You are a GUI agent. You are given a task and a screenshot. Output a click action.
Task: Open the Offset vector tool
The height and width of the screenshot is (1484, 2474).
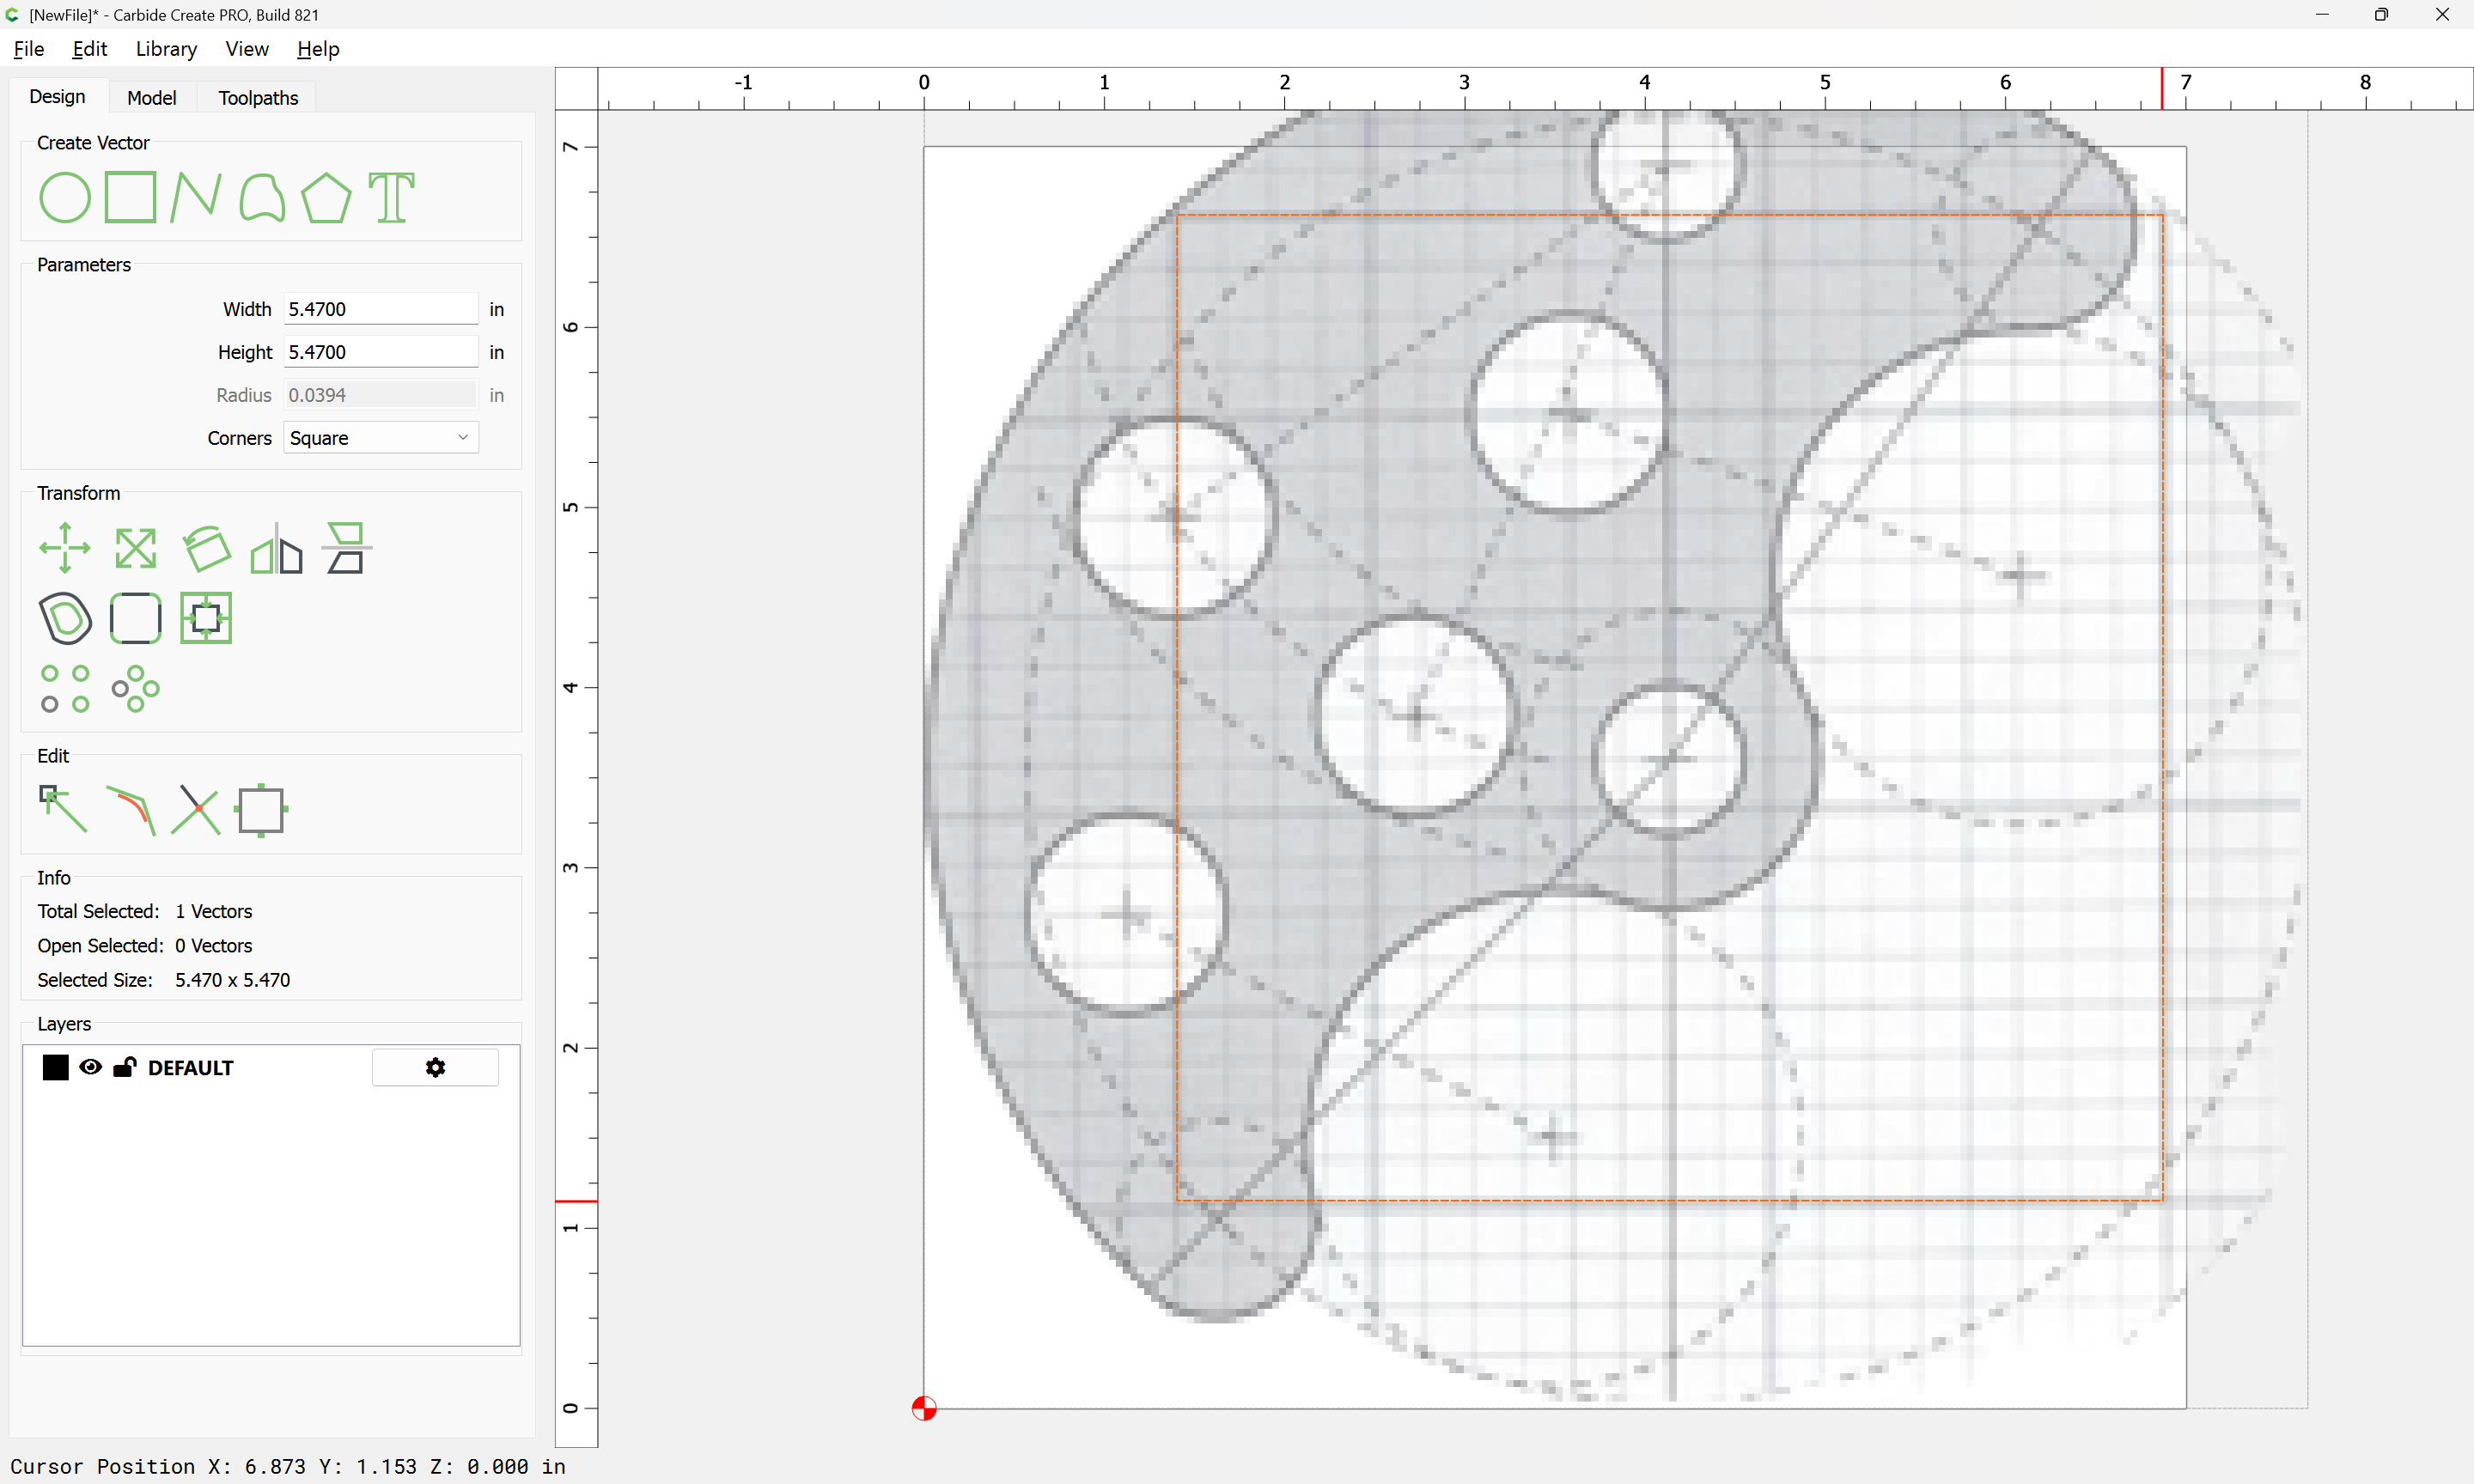(65, 618)
